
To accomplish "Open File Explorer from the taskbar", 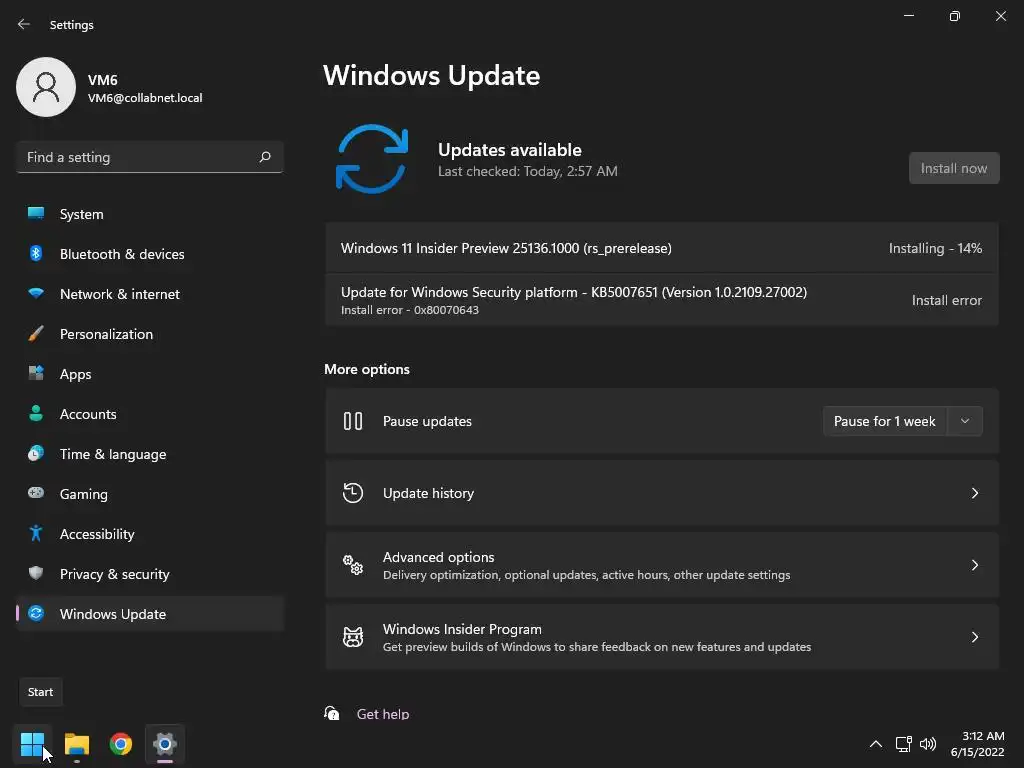I will [x=77, y=744].
